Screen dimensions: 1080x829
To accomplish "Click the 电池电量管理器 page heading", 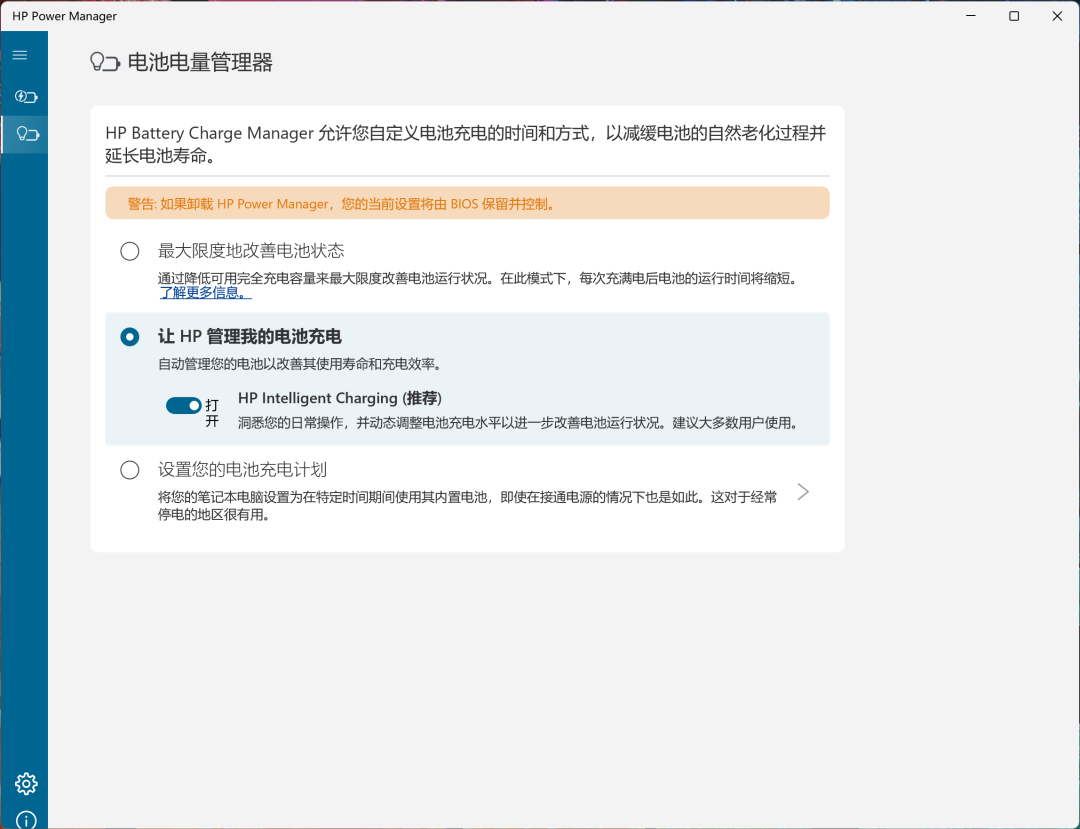I will click(x=200, y=63).
